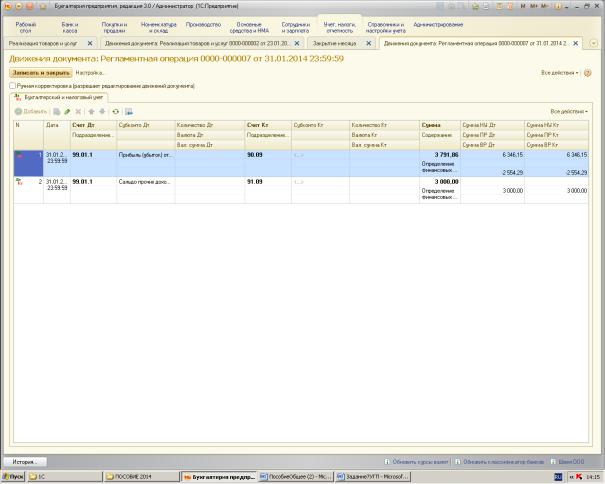Image resolution: width=605 pixels, height=484 pixels.
Task: Open the upper Все действия dropdown
Action: point(559,73)
